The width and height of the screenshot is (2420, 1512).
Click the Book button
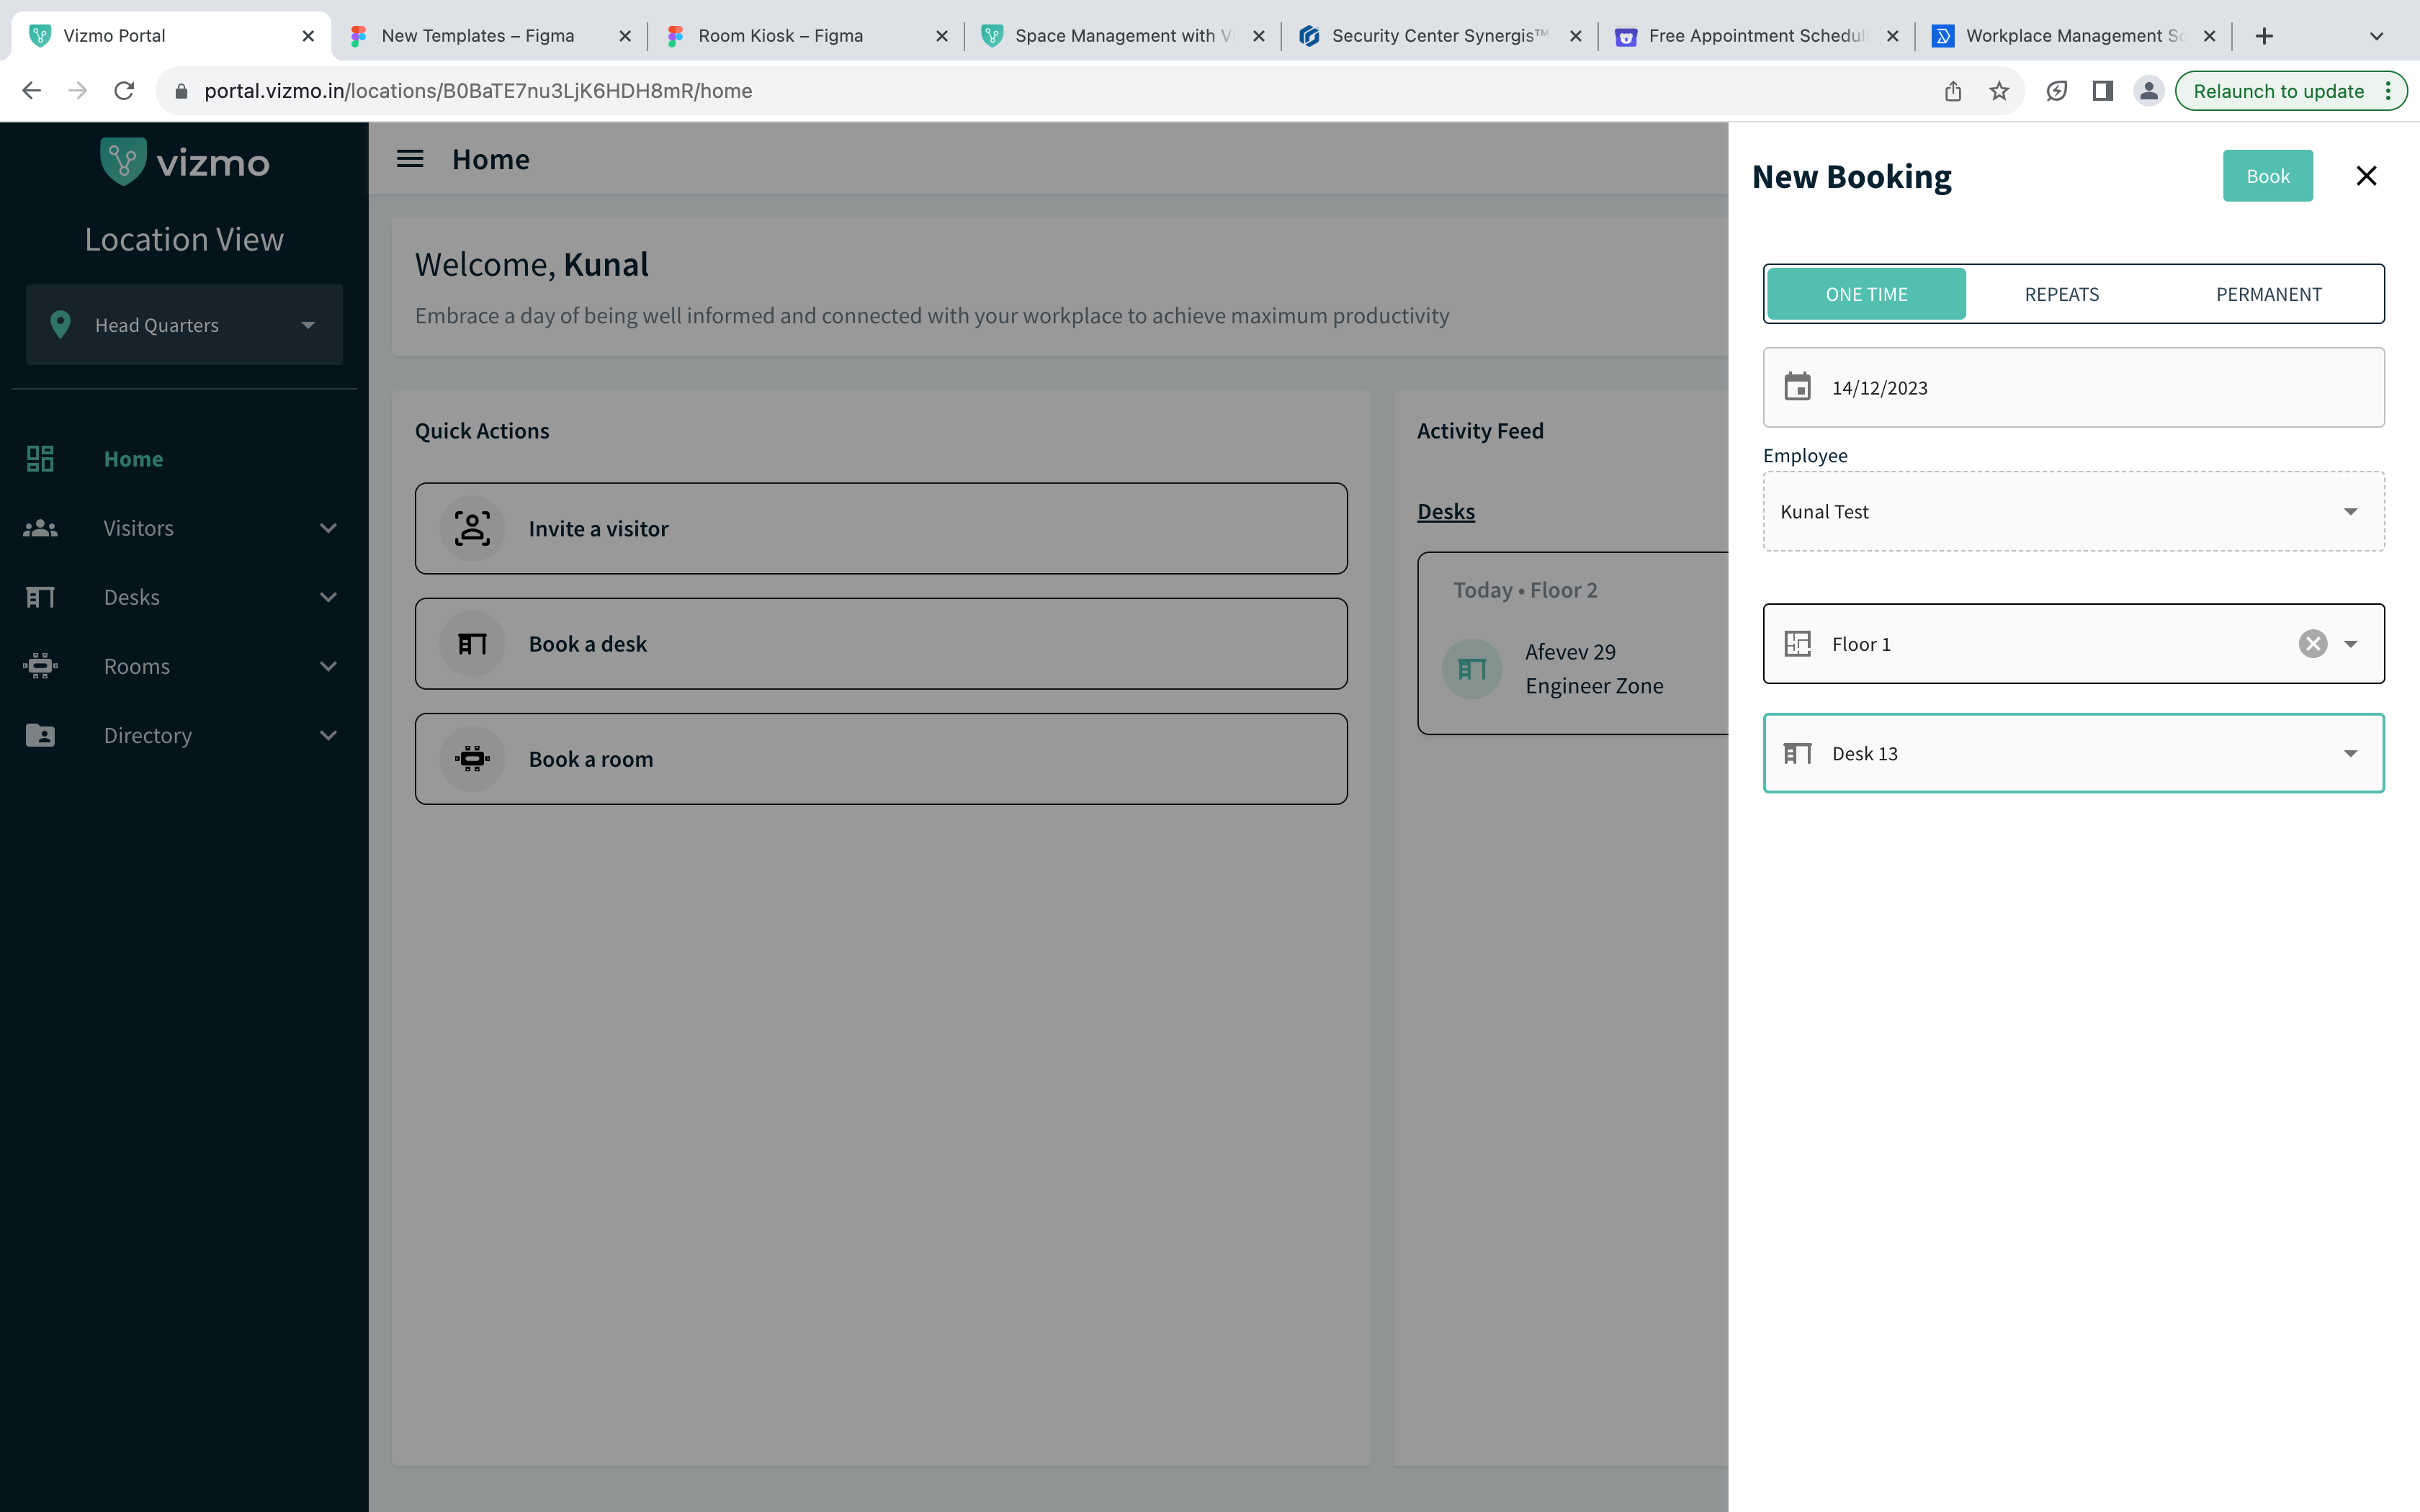click(x=2266, y=176)
